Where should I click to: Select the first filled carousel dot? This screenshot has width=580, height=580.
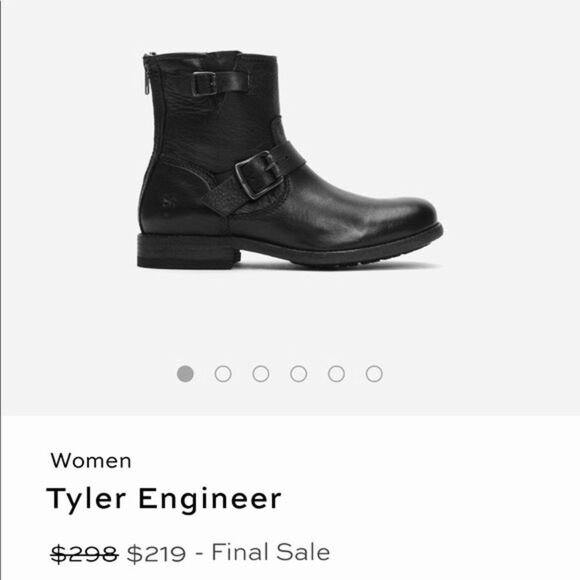[185, 374]
